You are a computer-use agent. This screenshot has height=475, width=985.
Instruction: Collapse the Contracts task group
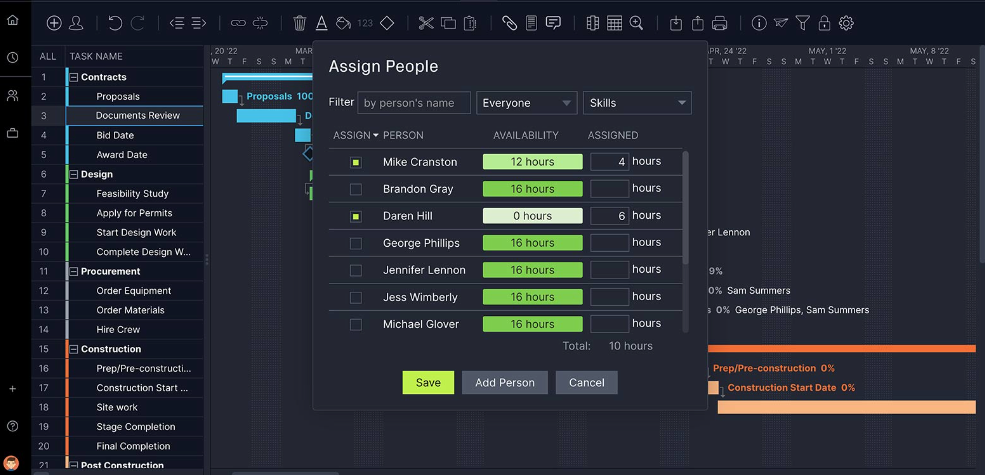tap(73, 77)
